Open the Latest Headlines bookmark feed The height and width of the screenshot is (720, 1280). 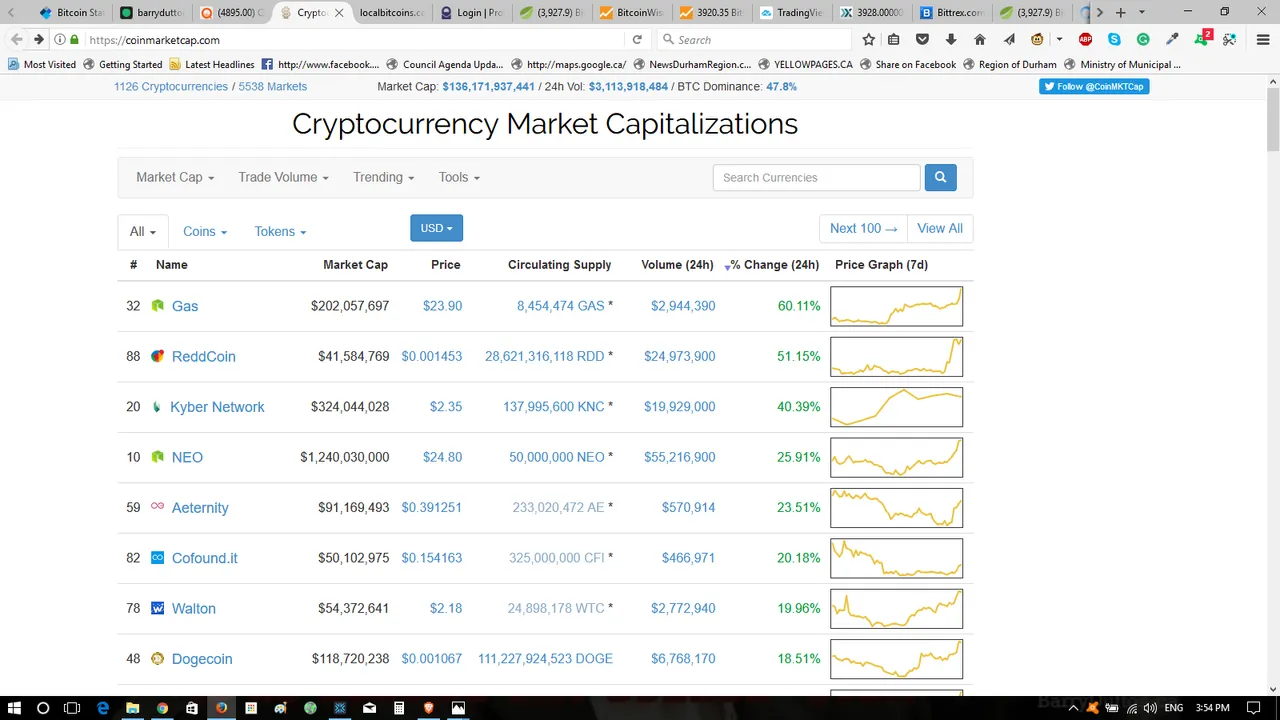pyautogui.click(x=212, y=64)
